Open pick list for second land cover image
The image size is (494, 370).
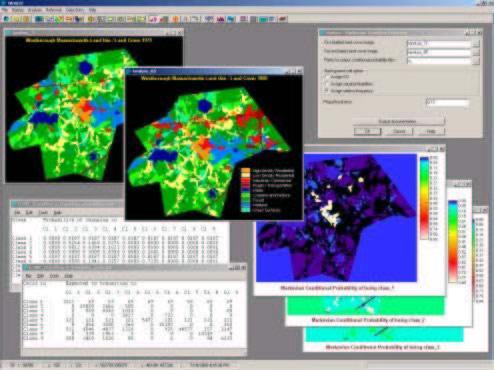pyautogui.click(x=476, y=52)
